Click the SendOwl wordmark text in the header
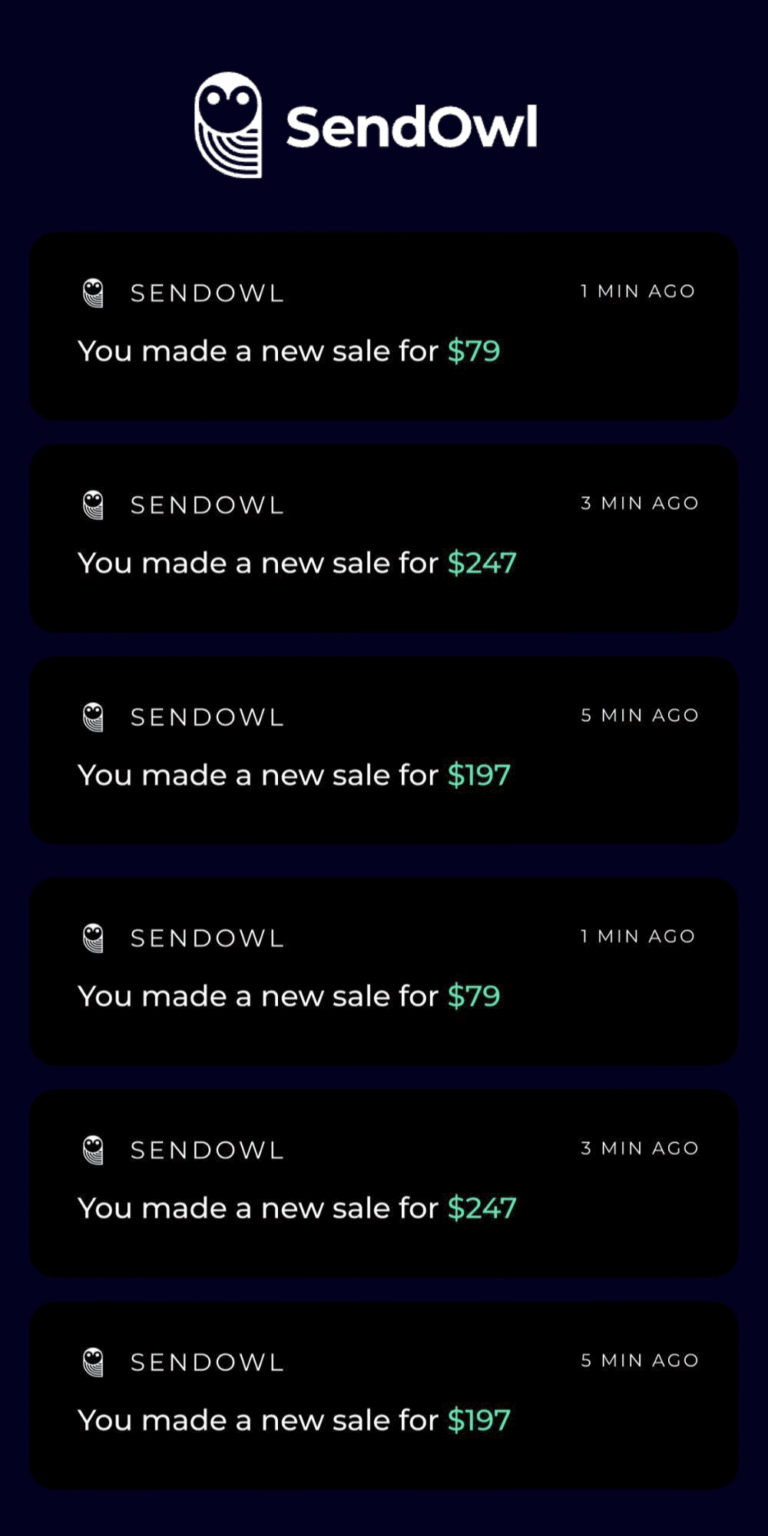 [411, 128]
